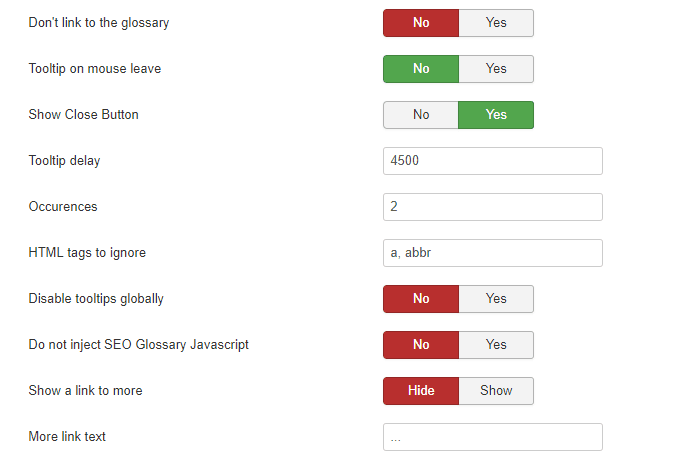This screenshot has height=472, width=679.
Task: Enable Do not inject SEO Glossary Javascript
Action: (496, 345)
